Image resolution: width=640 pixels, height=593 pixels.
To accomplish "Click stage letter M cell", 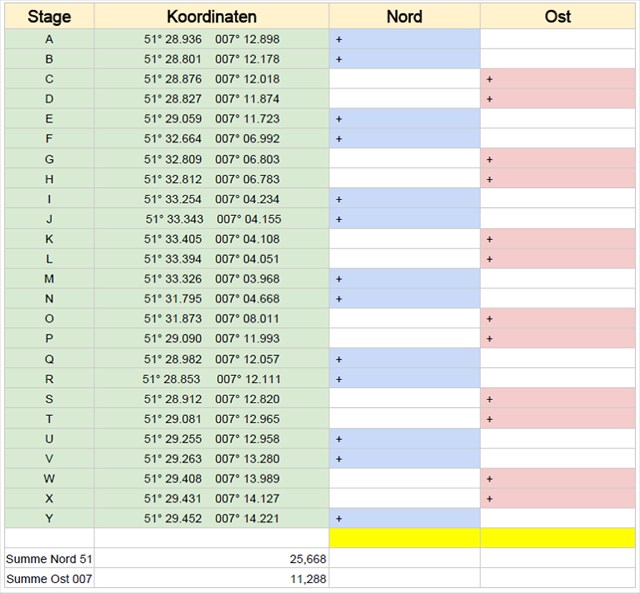I will coord(49,279).
